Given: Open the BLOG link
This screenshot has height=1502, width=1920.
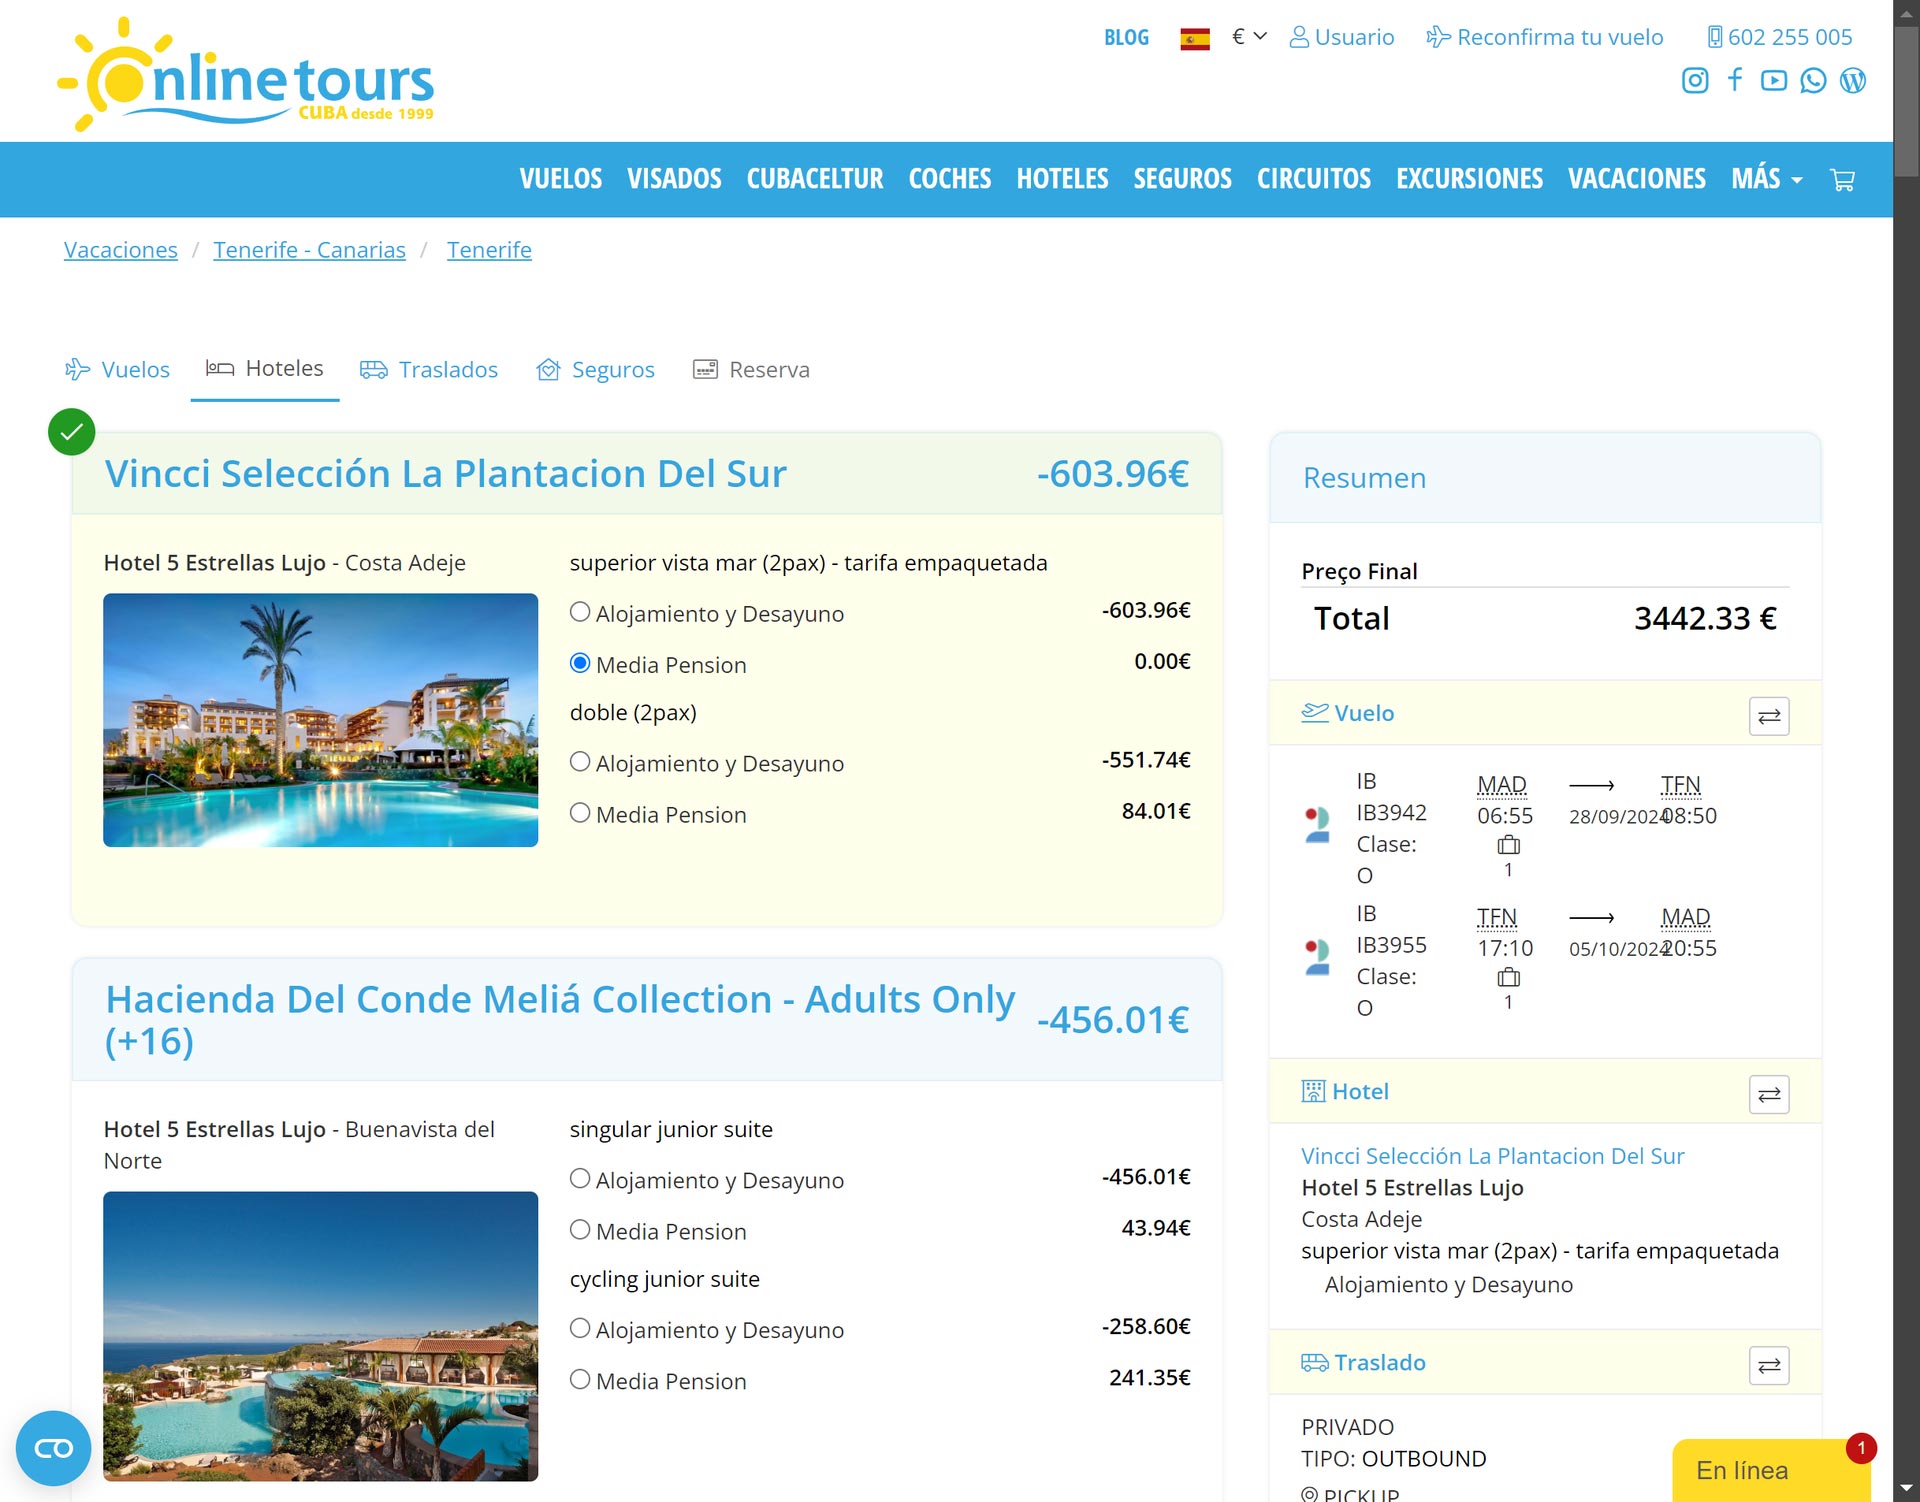Looking at the screenshot, I should pos(1126,38).
